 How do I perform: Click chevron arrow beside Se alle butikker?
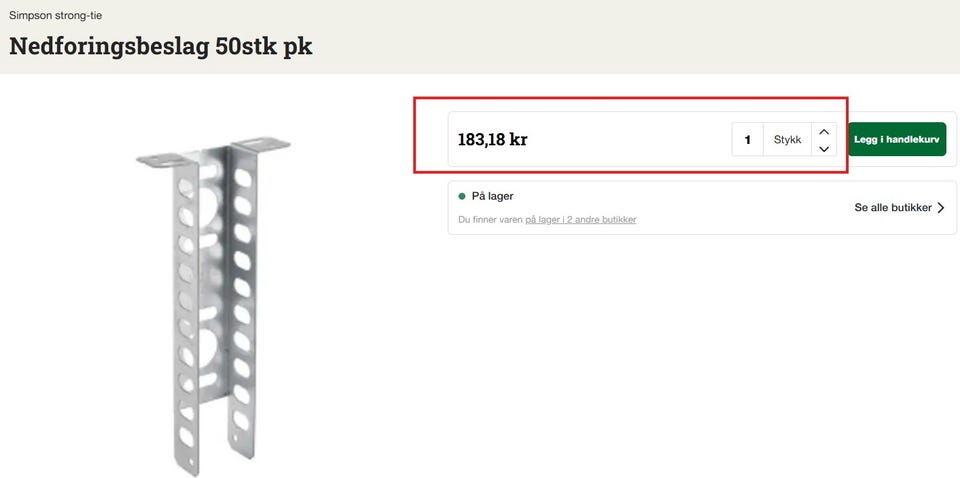coord(941,207)
